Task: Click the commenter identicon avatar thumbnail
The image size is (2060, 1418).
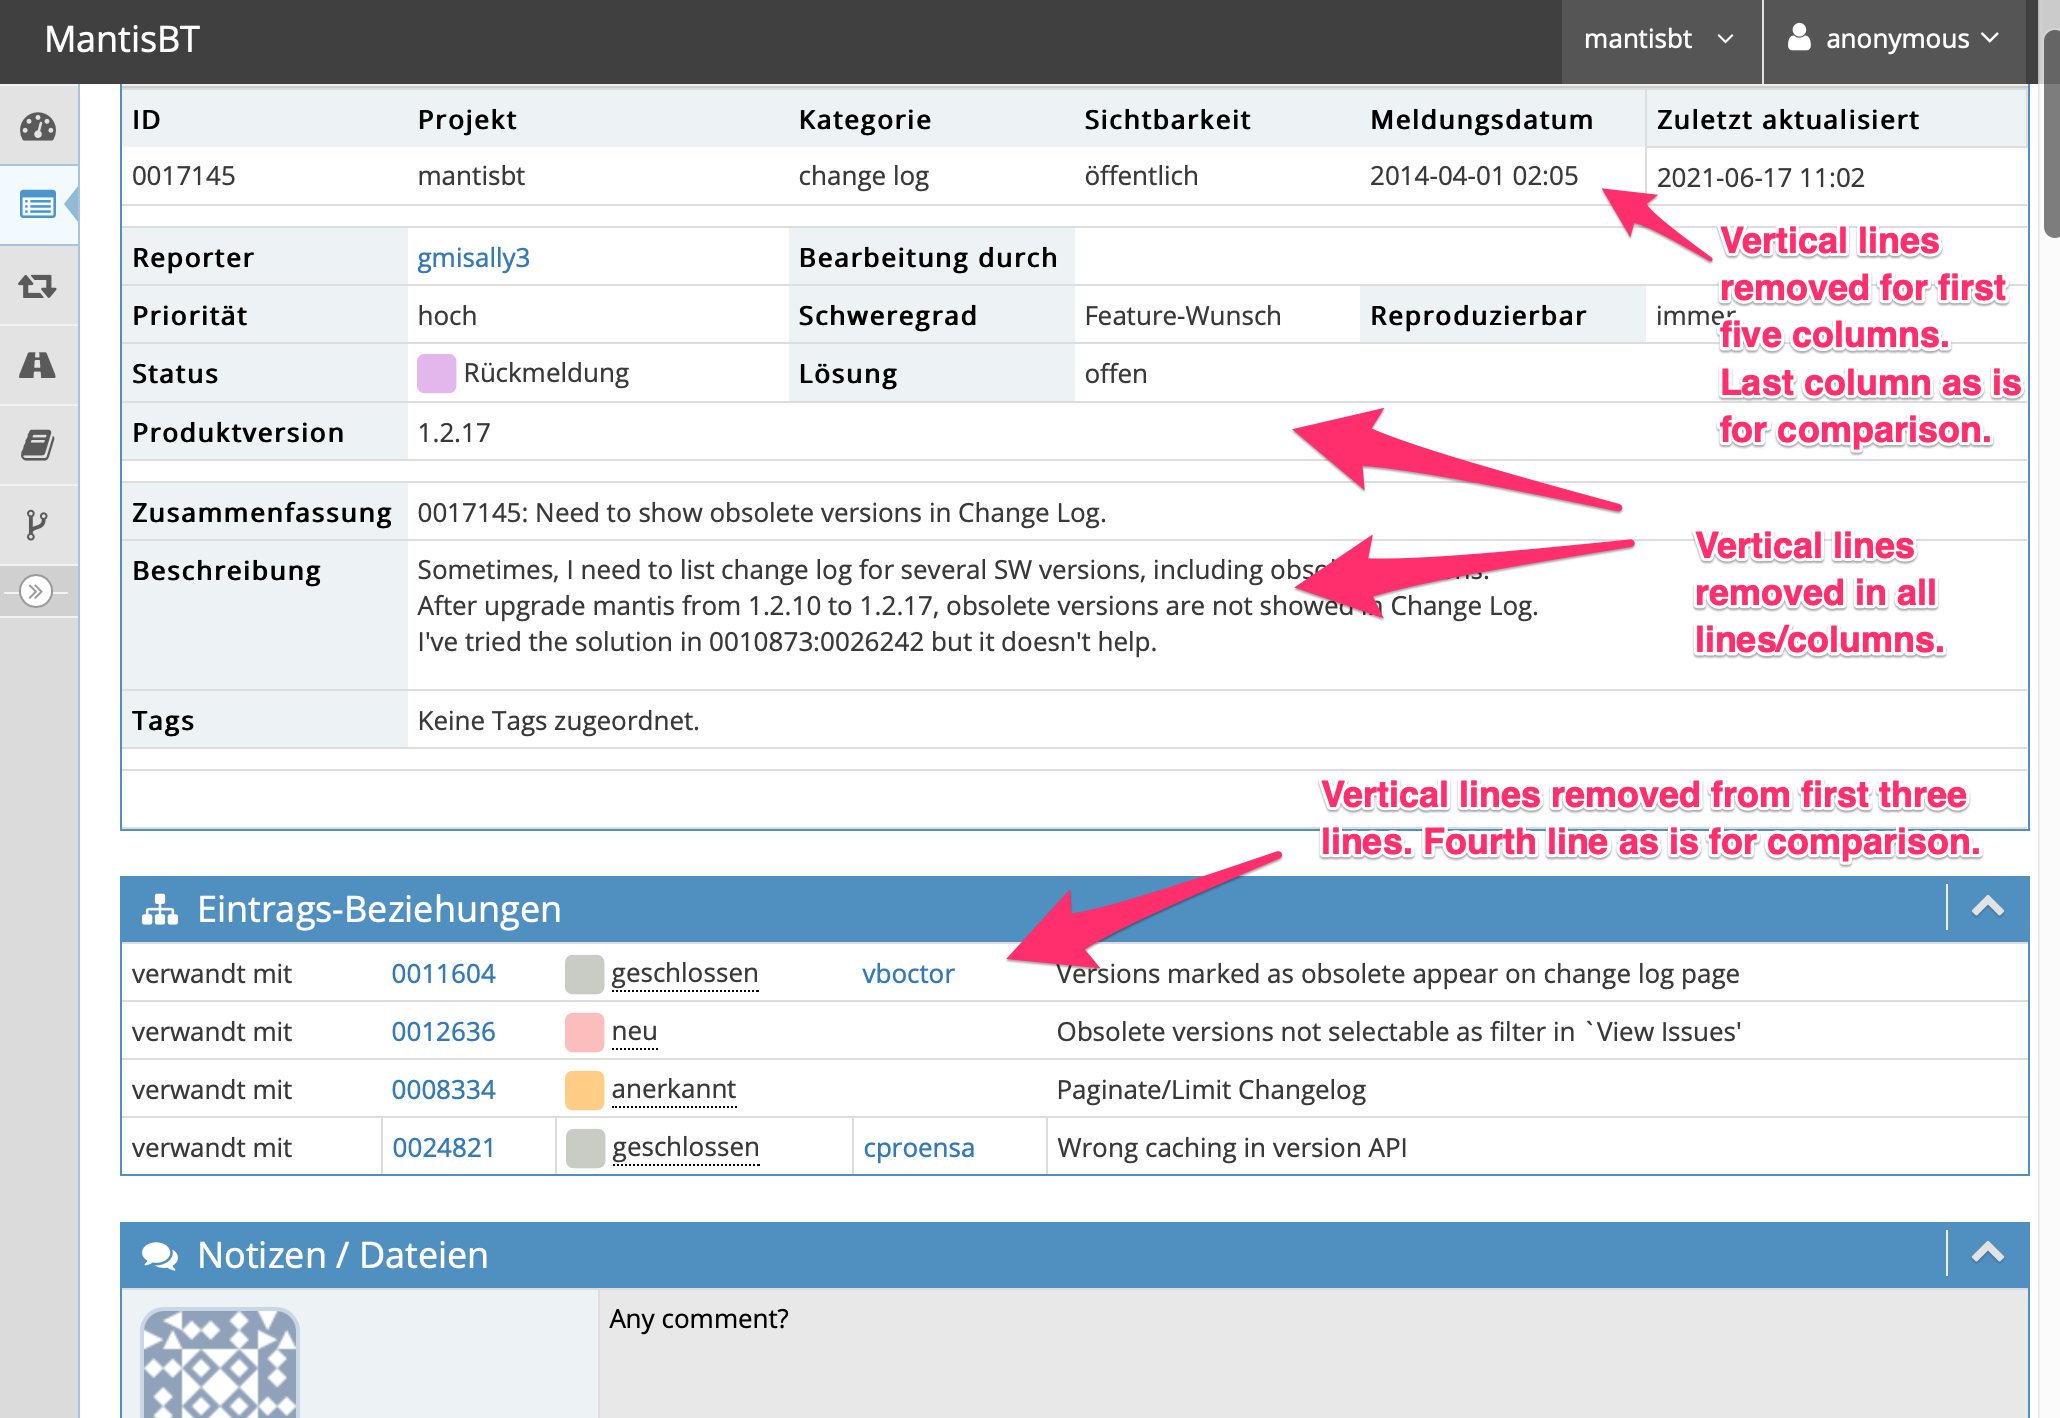Action: pos(220,1363)
